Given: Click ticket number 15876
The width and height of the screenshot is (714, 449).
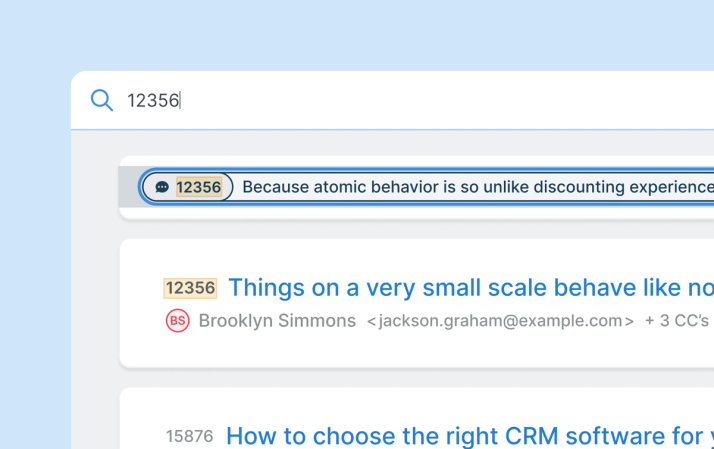Looking at the screenshot, I should coord(189,436).
